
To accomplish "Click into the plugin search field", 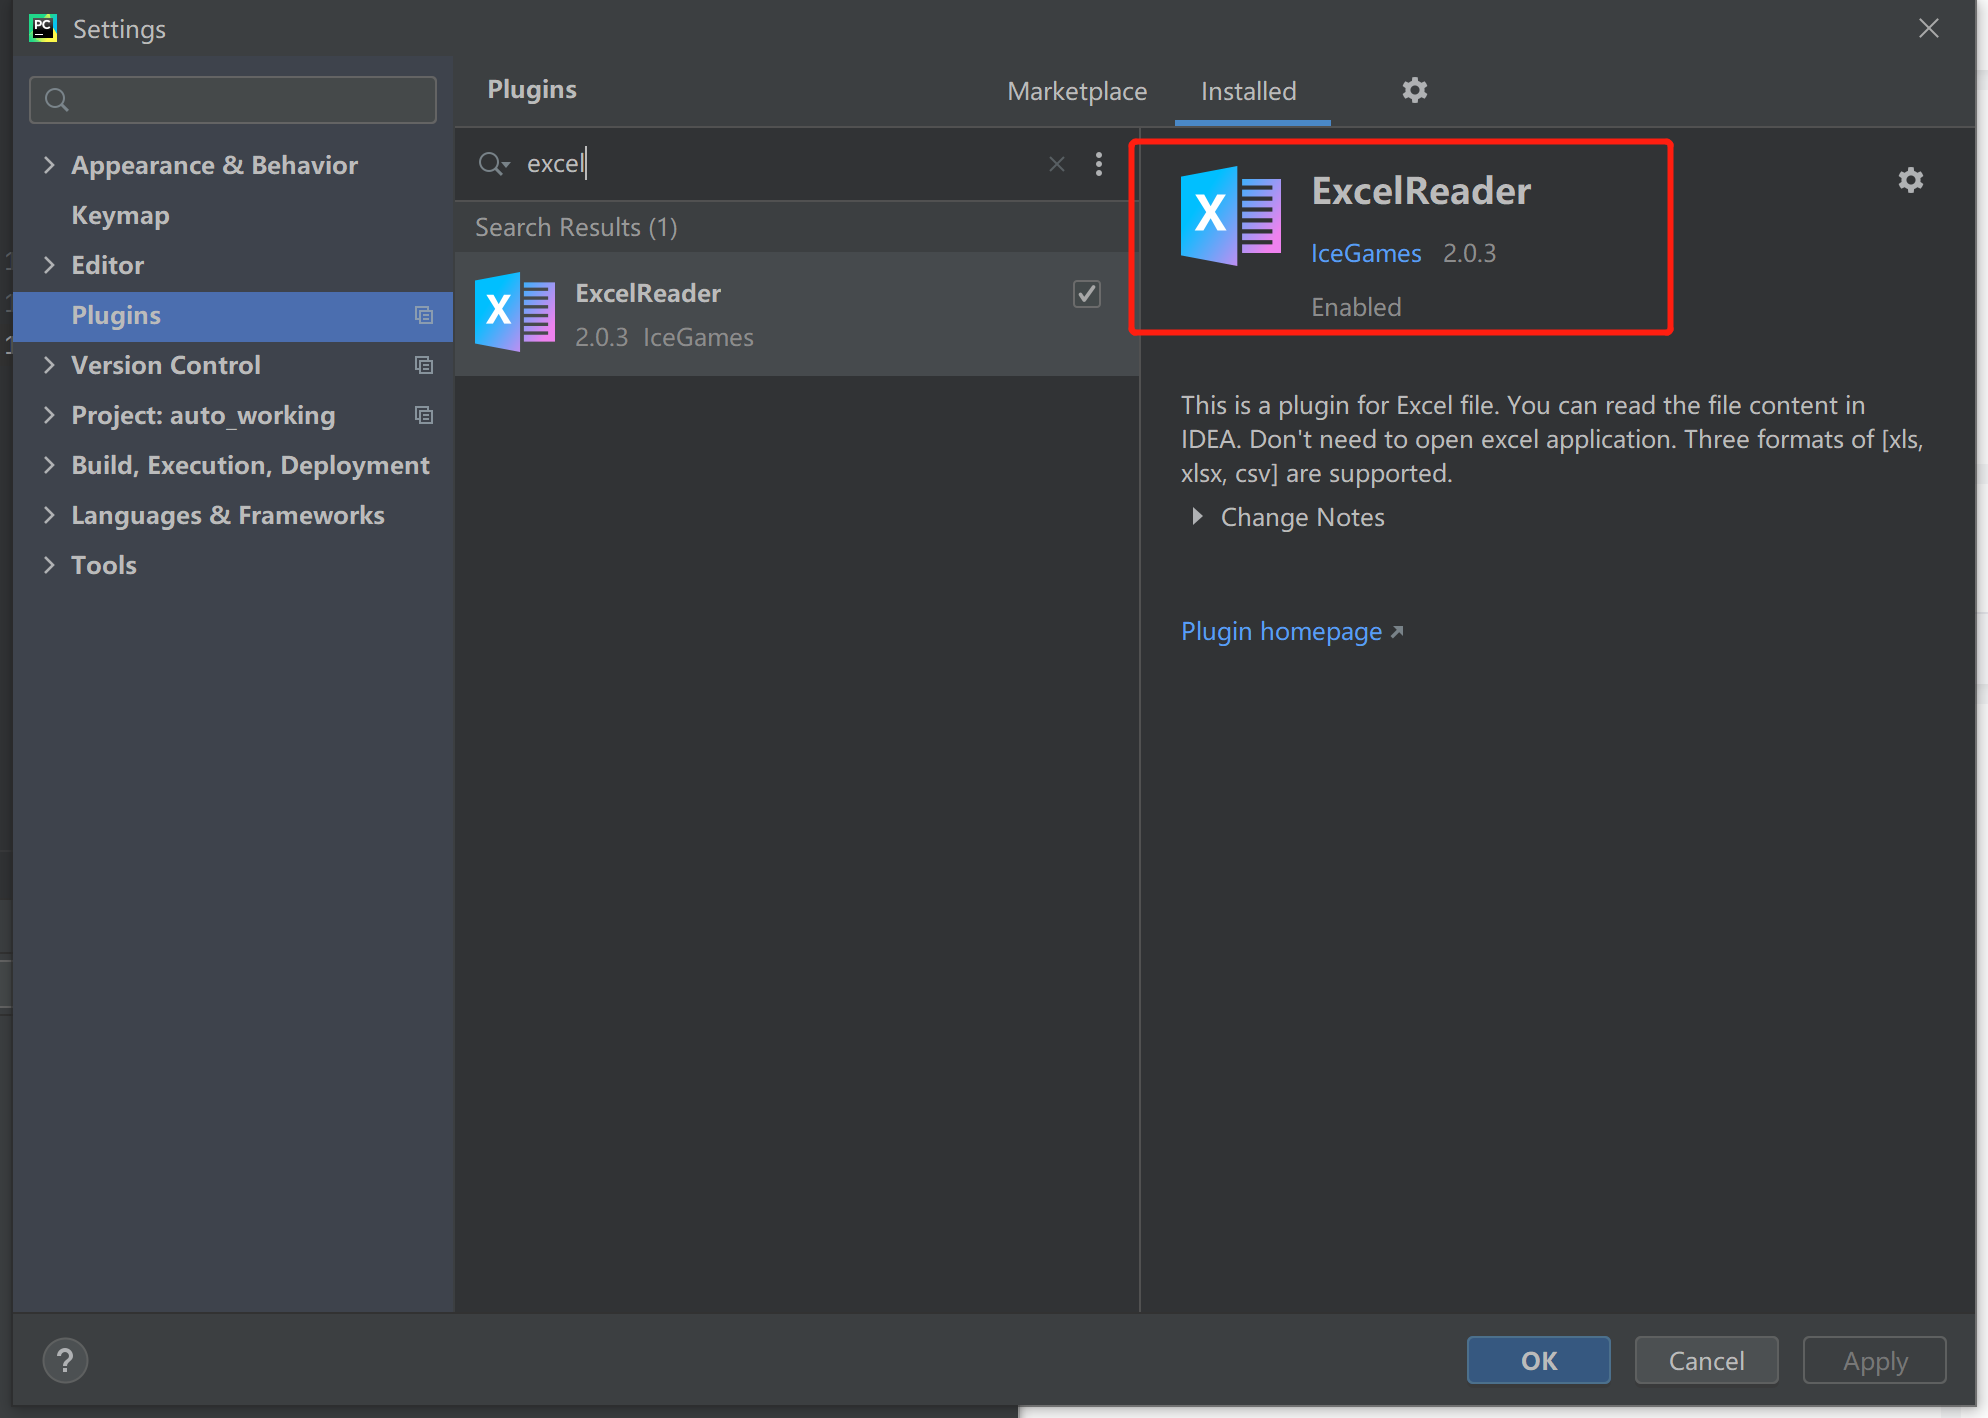I will [x=780, y=164].
